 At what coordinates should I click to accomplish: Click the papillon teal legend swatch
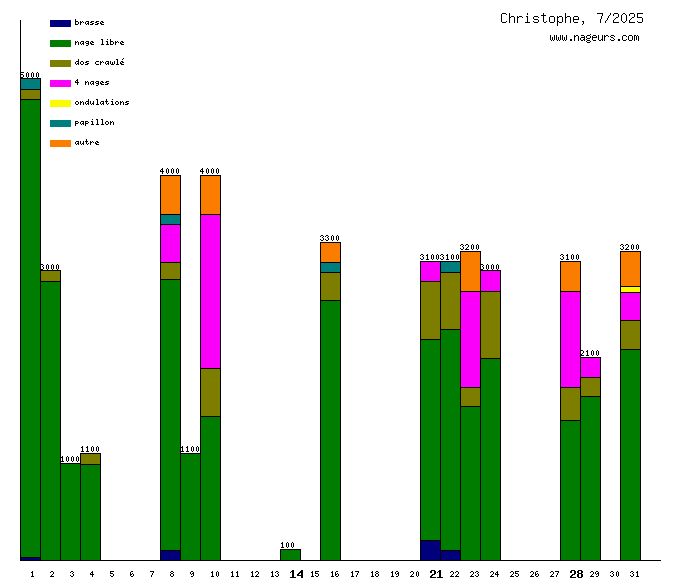[60, 123]
